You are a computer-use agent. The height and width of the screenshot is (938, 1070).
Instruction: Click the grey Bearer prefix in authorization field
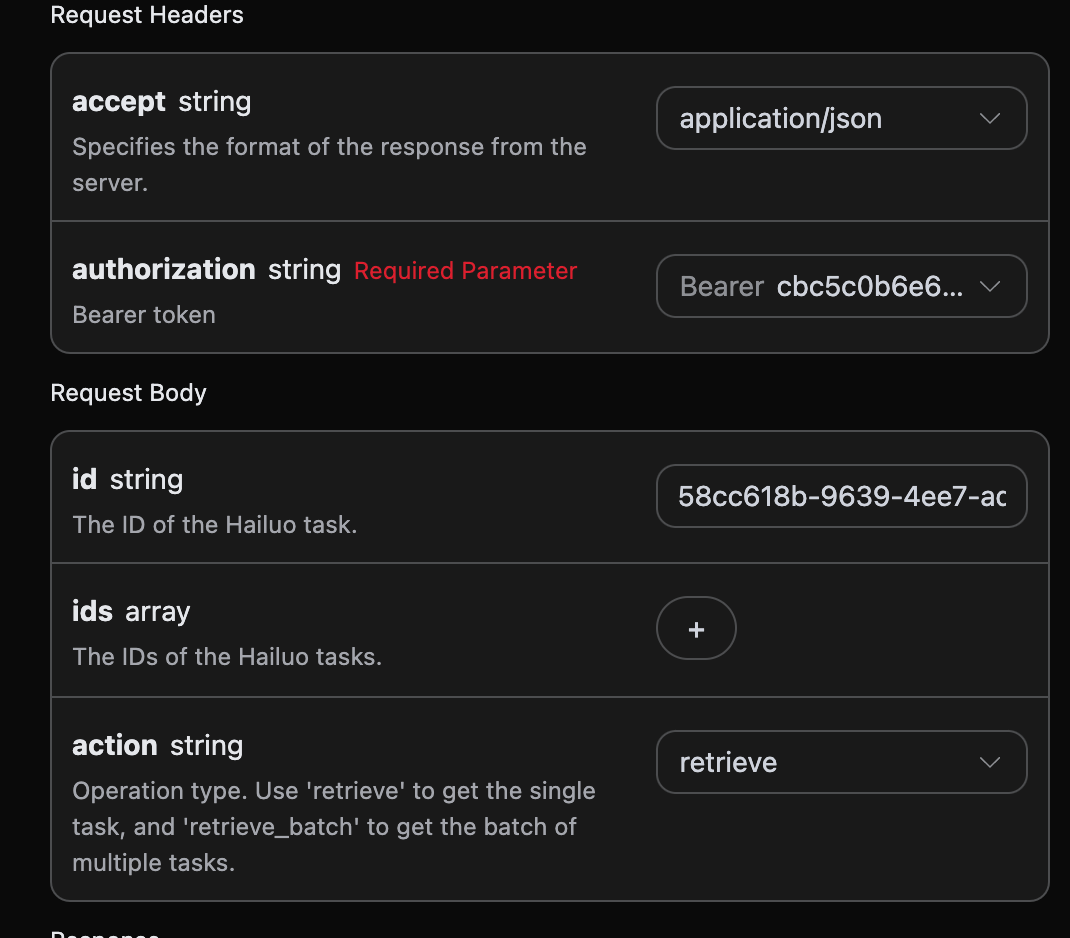(722, 287)
